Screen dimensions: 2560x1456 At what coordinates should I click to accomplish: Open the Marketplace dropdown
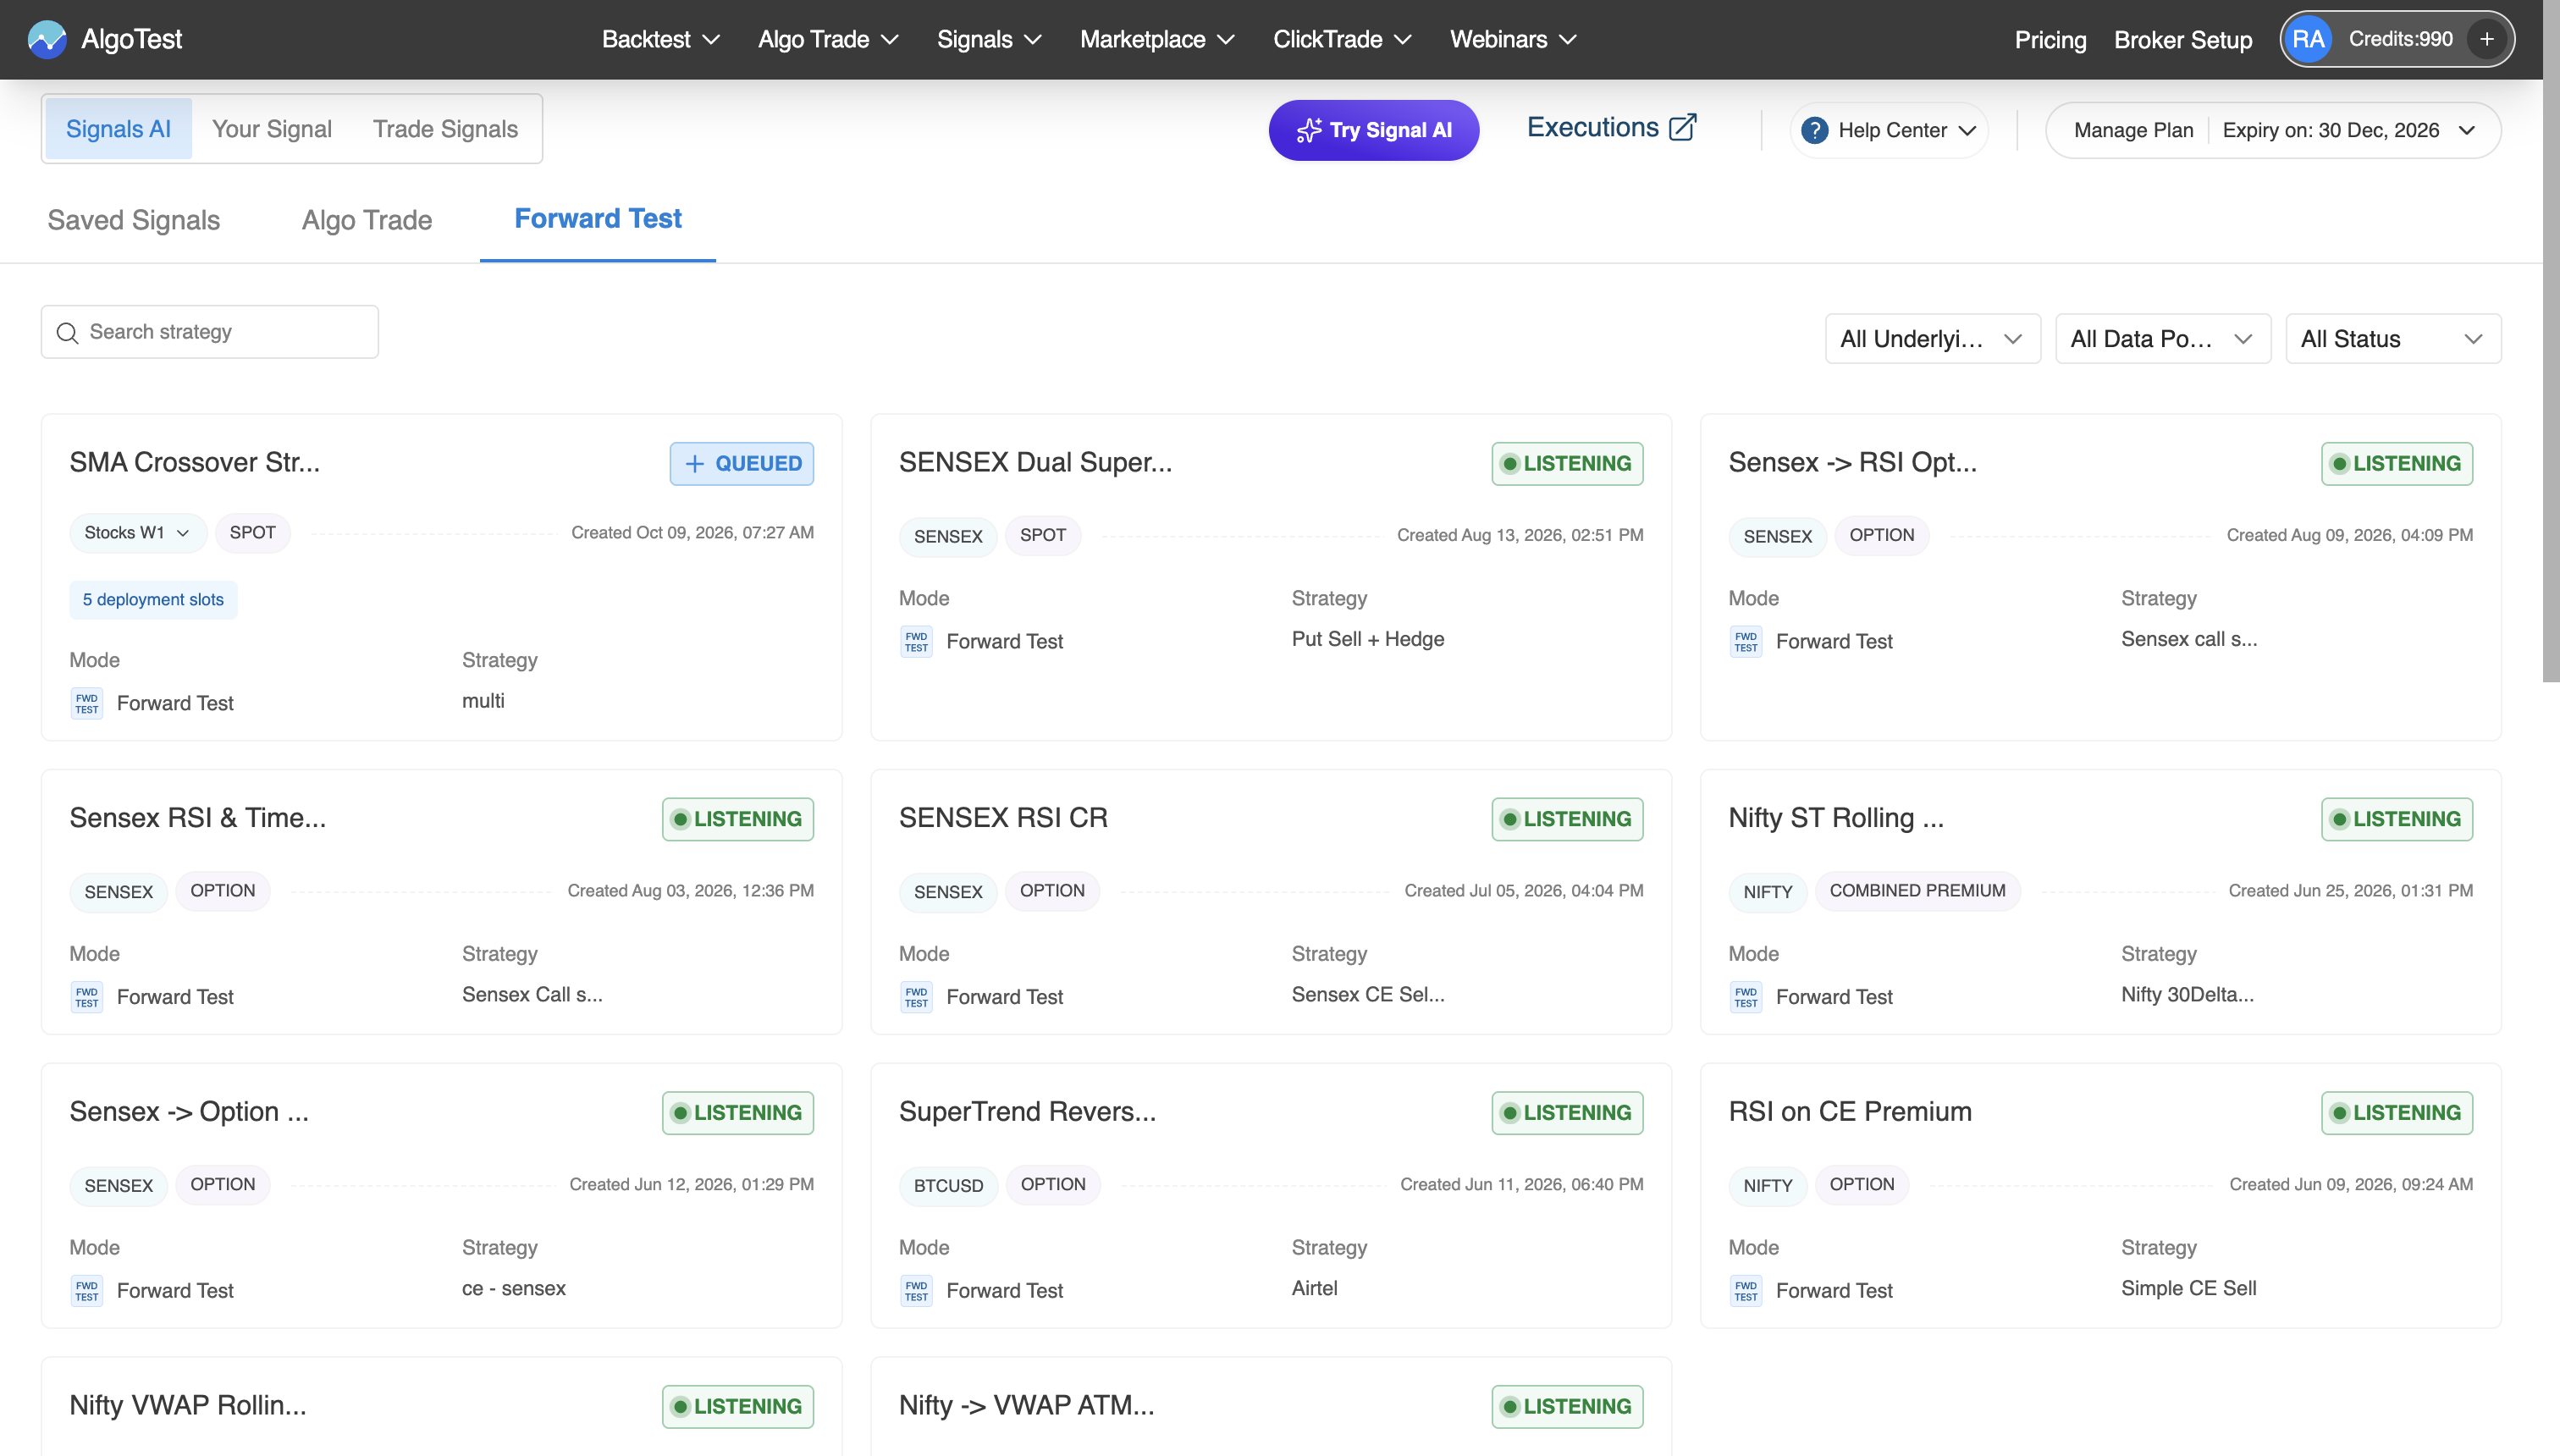[1157, 39]
